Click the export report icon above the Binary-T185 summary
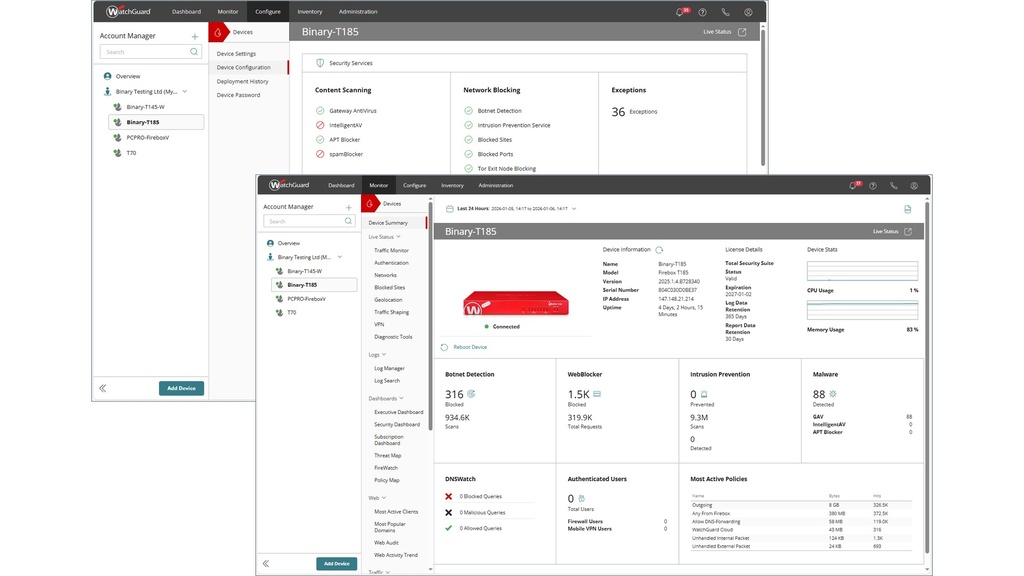Screen dimensions: 1024x576 [907, 209]
